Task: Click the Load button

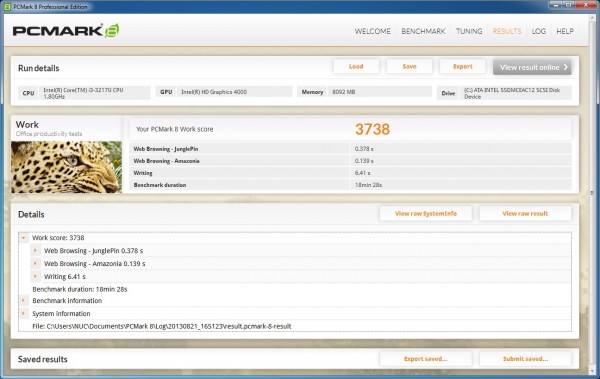Action: pyautogui.click(x=356, y=67)
